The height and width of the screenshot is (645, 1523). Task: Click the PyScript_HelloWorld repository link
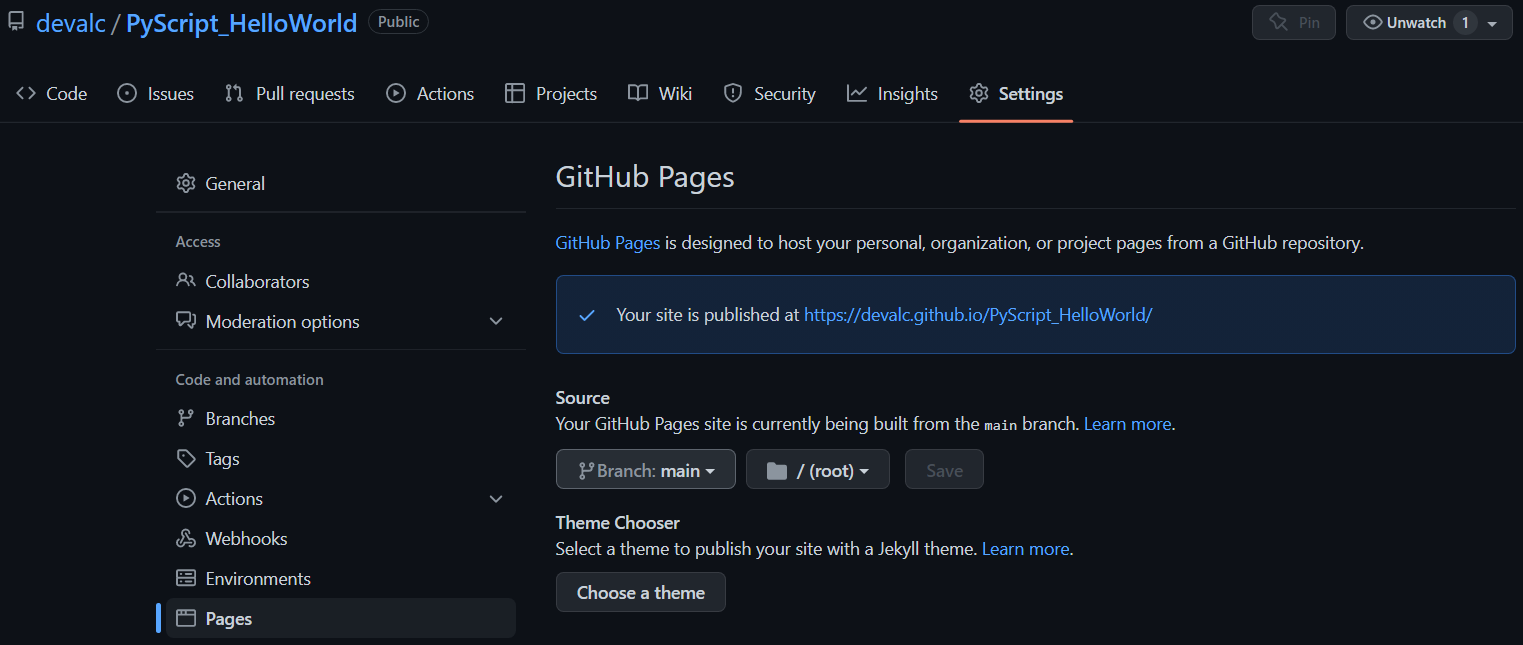pyautogui.click(x=241, y=23)
